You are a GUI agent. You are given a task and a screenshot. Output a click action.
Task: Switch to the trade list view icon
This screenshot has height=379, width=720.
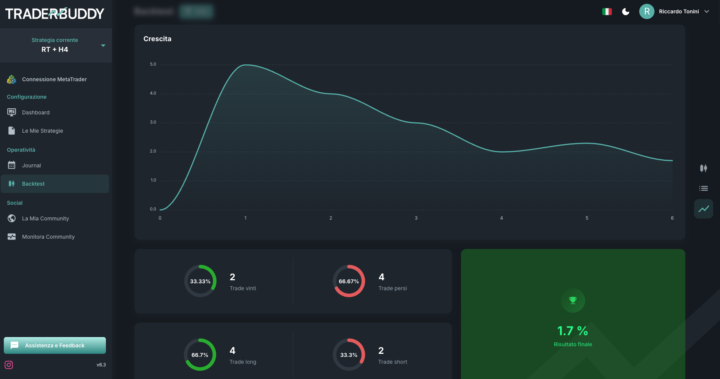point(703,188)
